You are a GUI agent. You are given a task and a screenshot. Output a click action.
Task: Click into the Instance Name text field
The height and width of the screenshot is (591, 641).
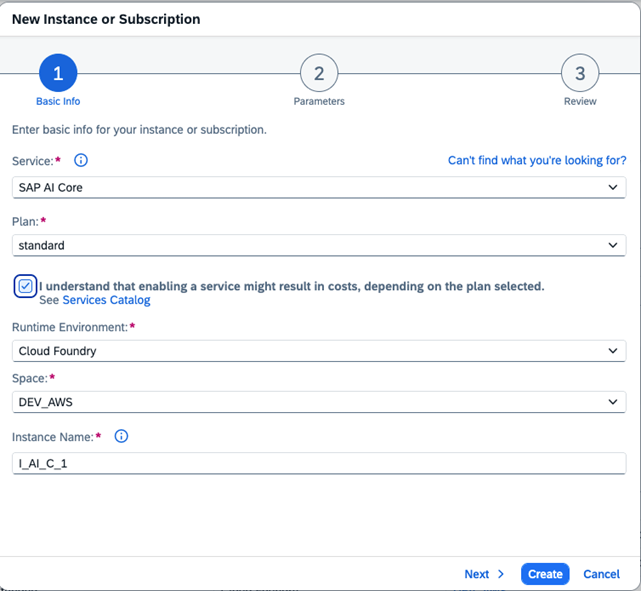coord(319,463)
